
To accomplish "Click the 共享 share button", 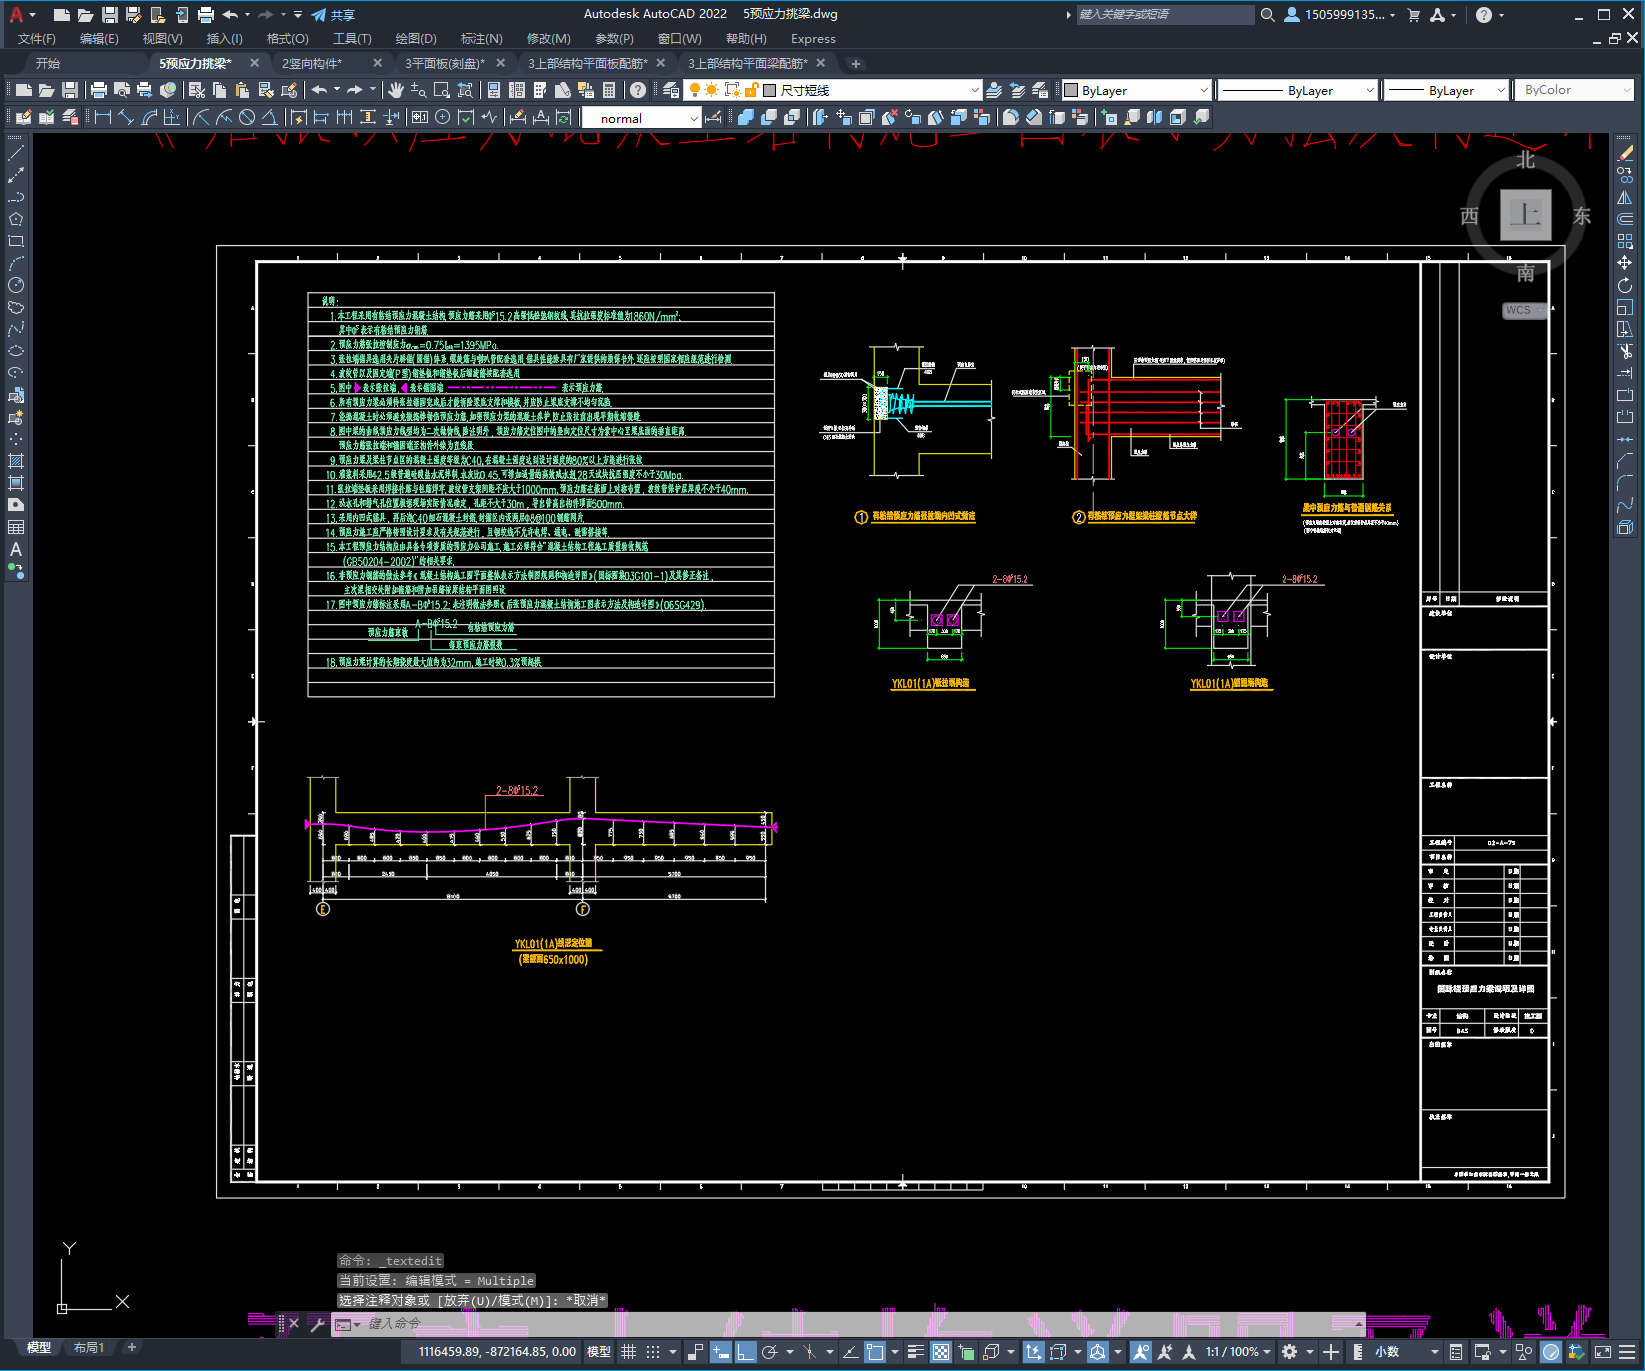I will point(333,15).
